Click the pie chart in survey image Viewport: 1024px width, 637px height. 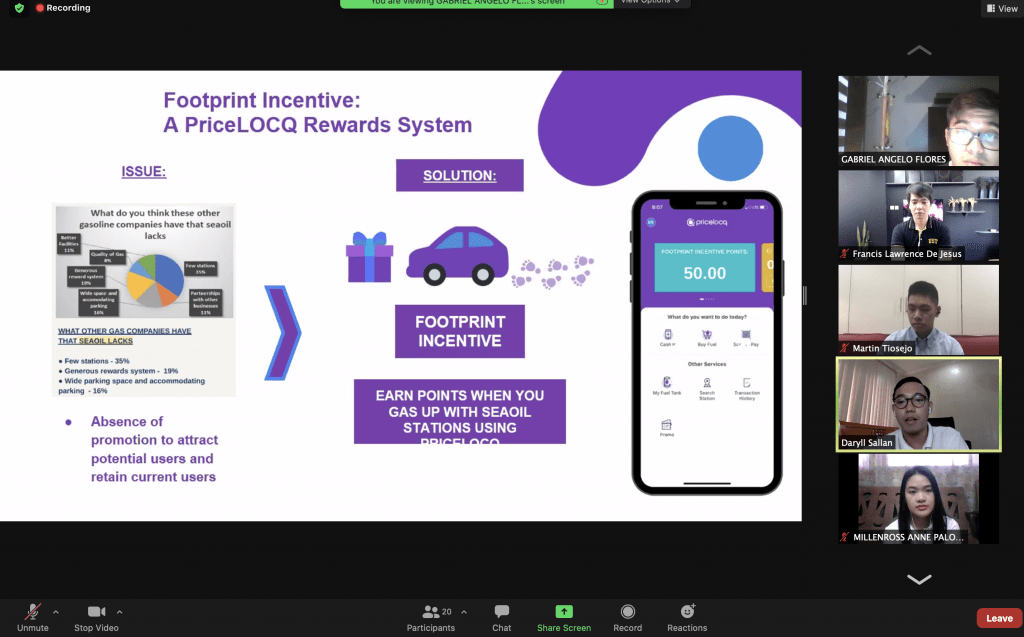click(155, 280)
